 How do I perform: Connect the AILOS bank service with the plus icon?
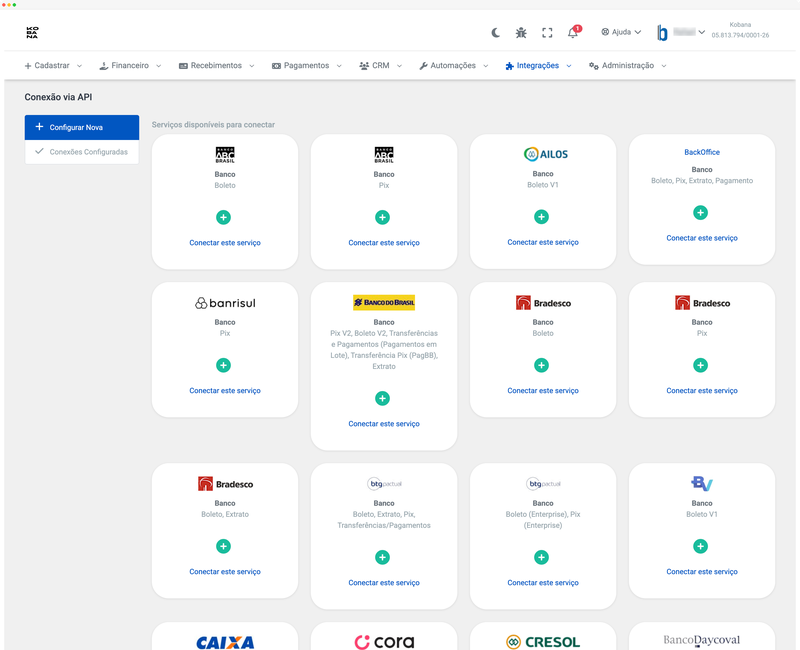541,215
